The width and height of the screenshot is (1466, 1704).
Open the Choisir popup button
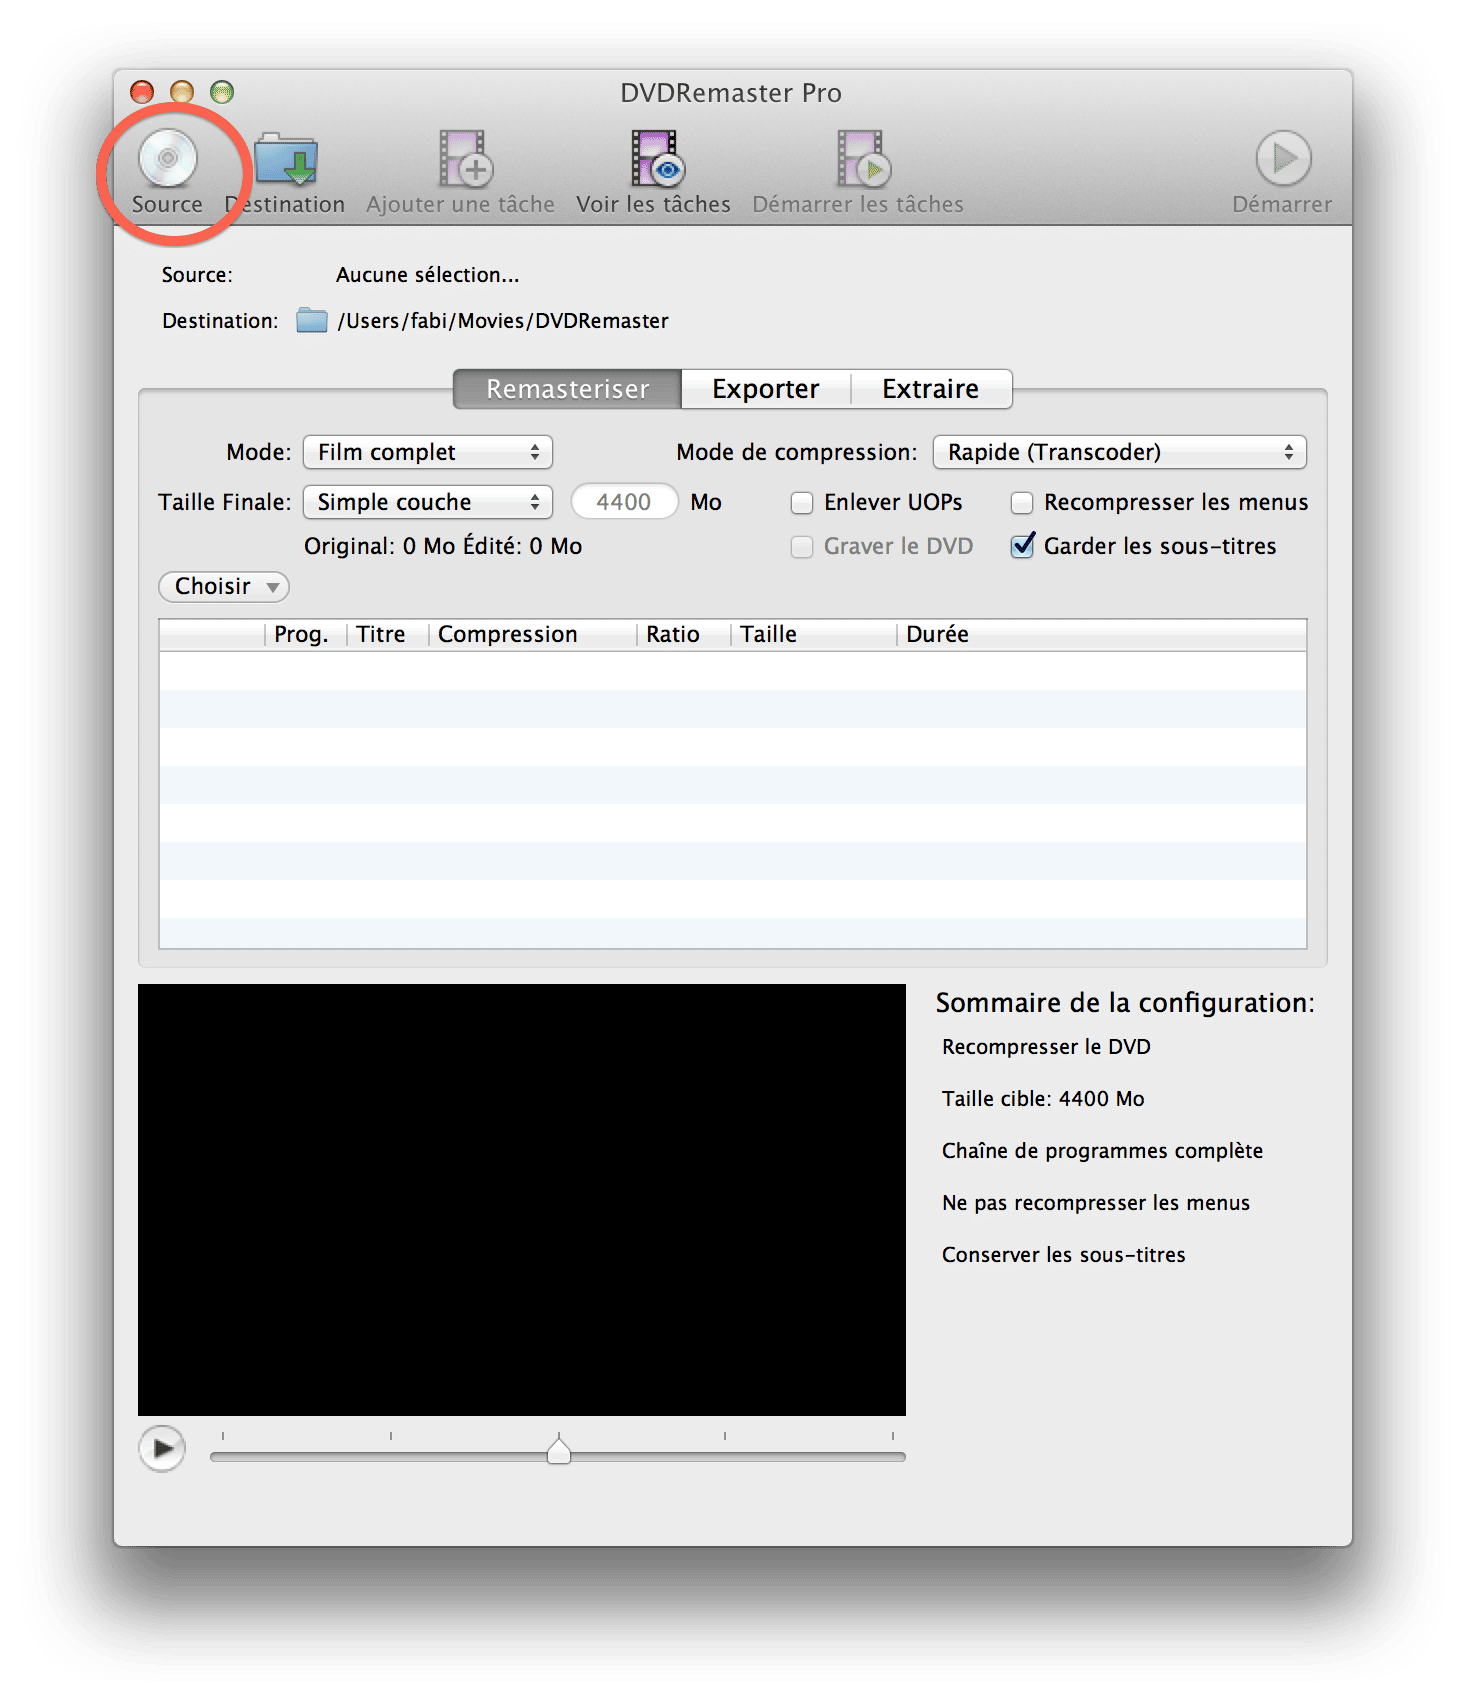click(224, 586)
